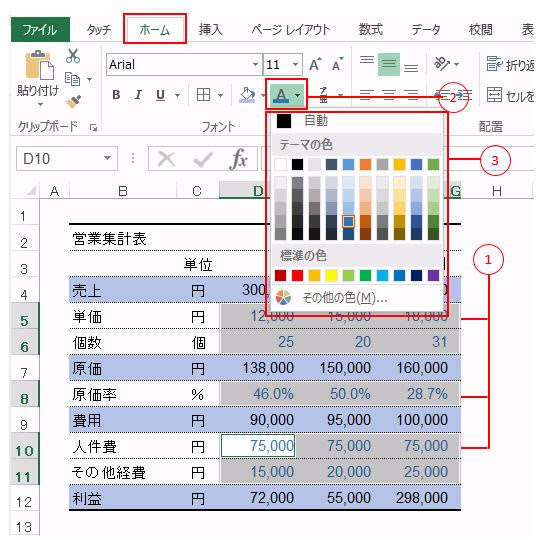Pick the red standard color swatch

[297, 275]
